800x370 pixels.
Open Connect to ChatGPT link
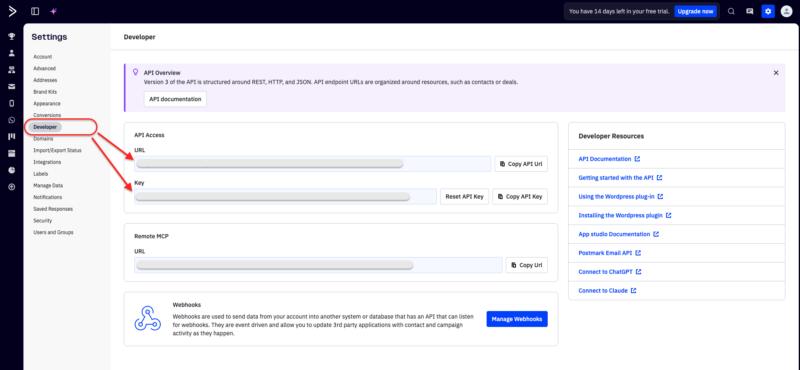coord(610,272)
